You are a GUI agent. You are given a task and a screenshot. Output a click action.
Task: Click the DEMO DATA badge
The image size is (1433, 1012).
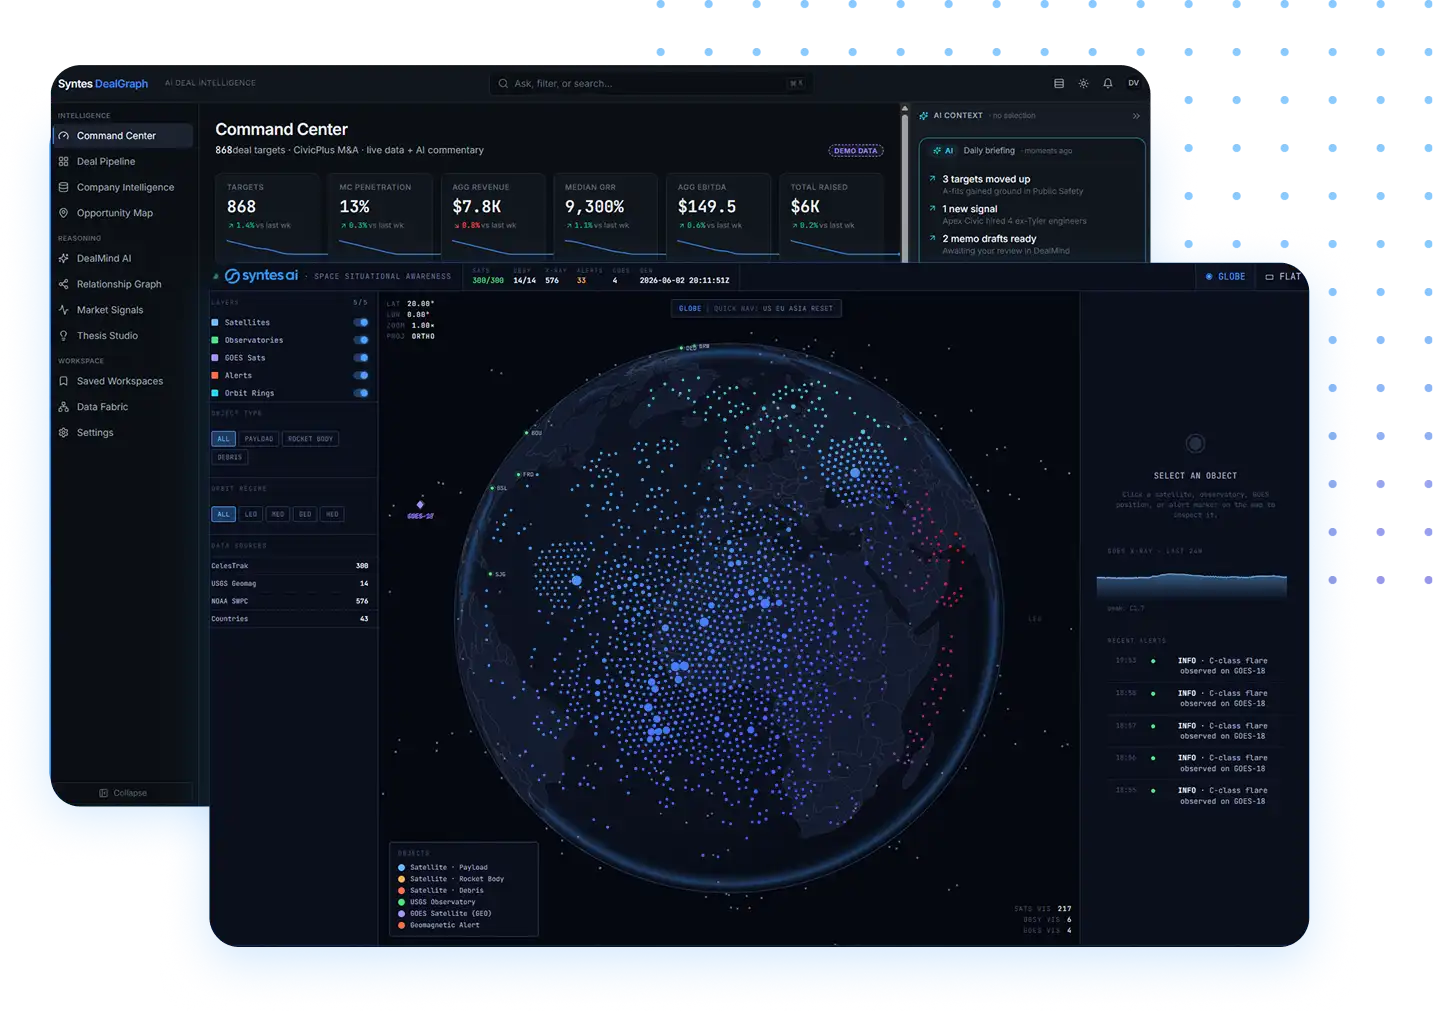(x=856, y=151)
